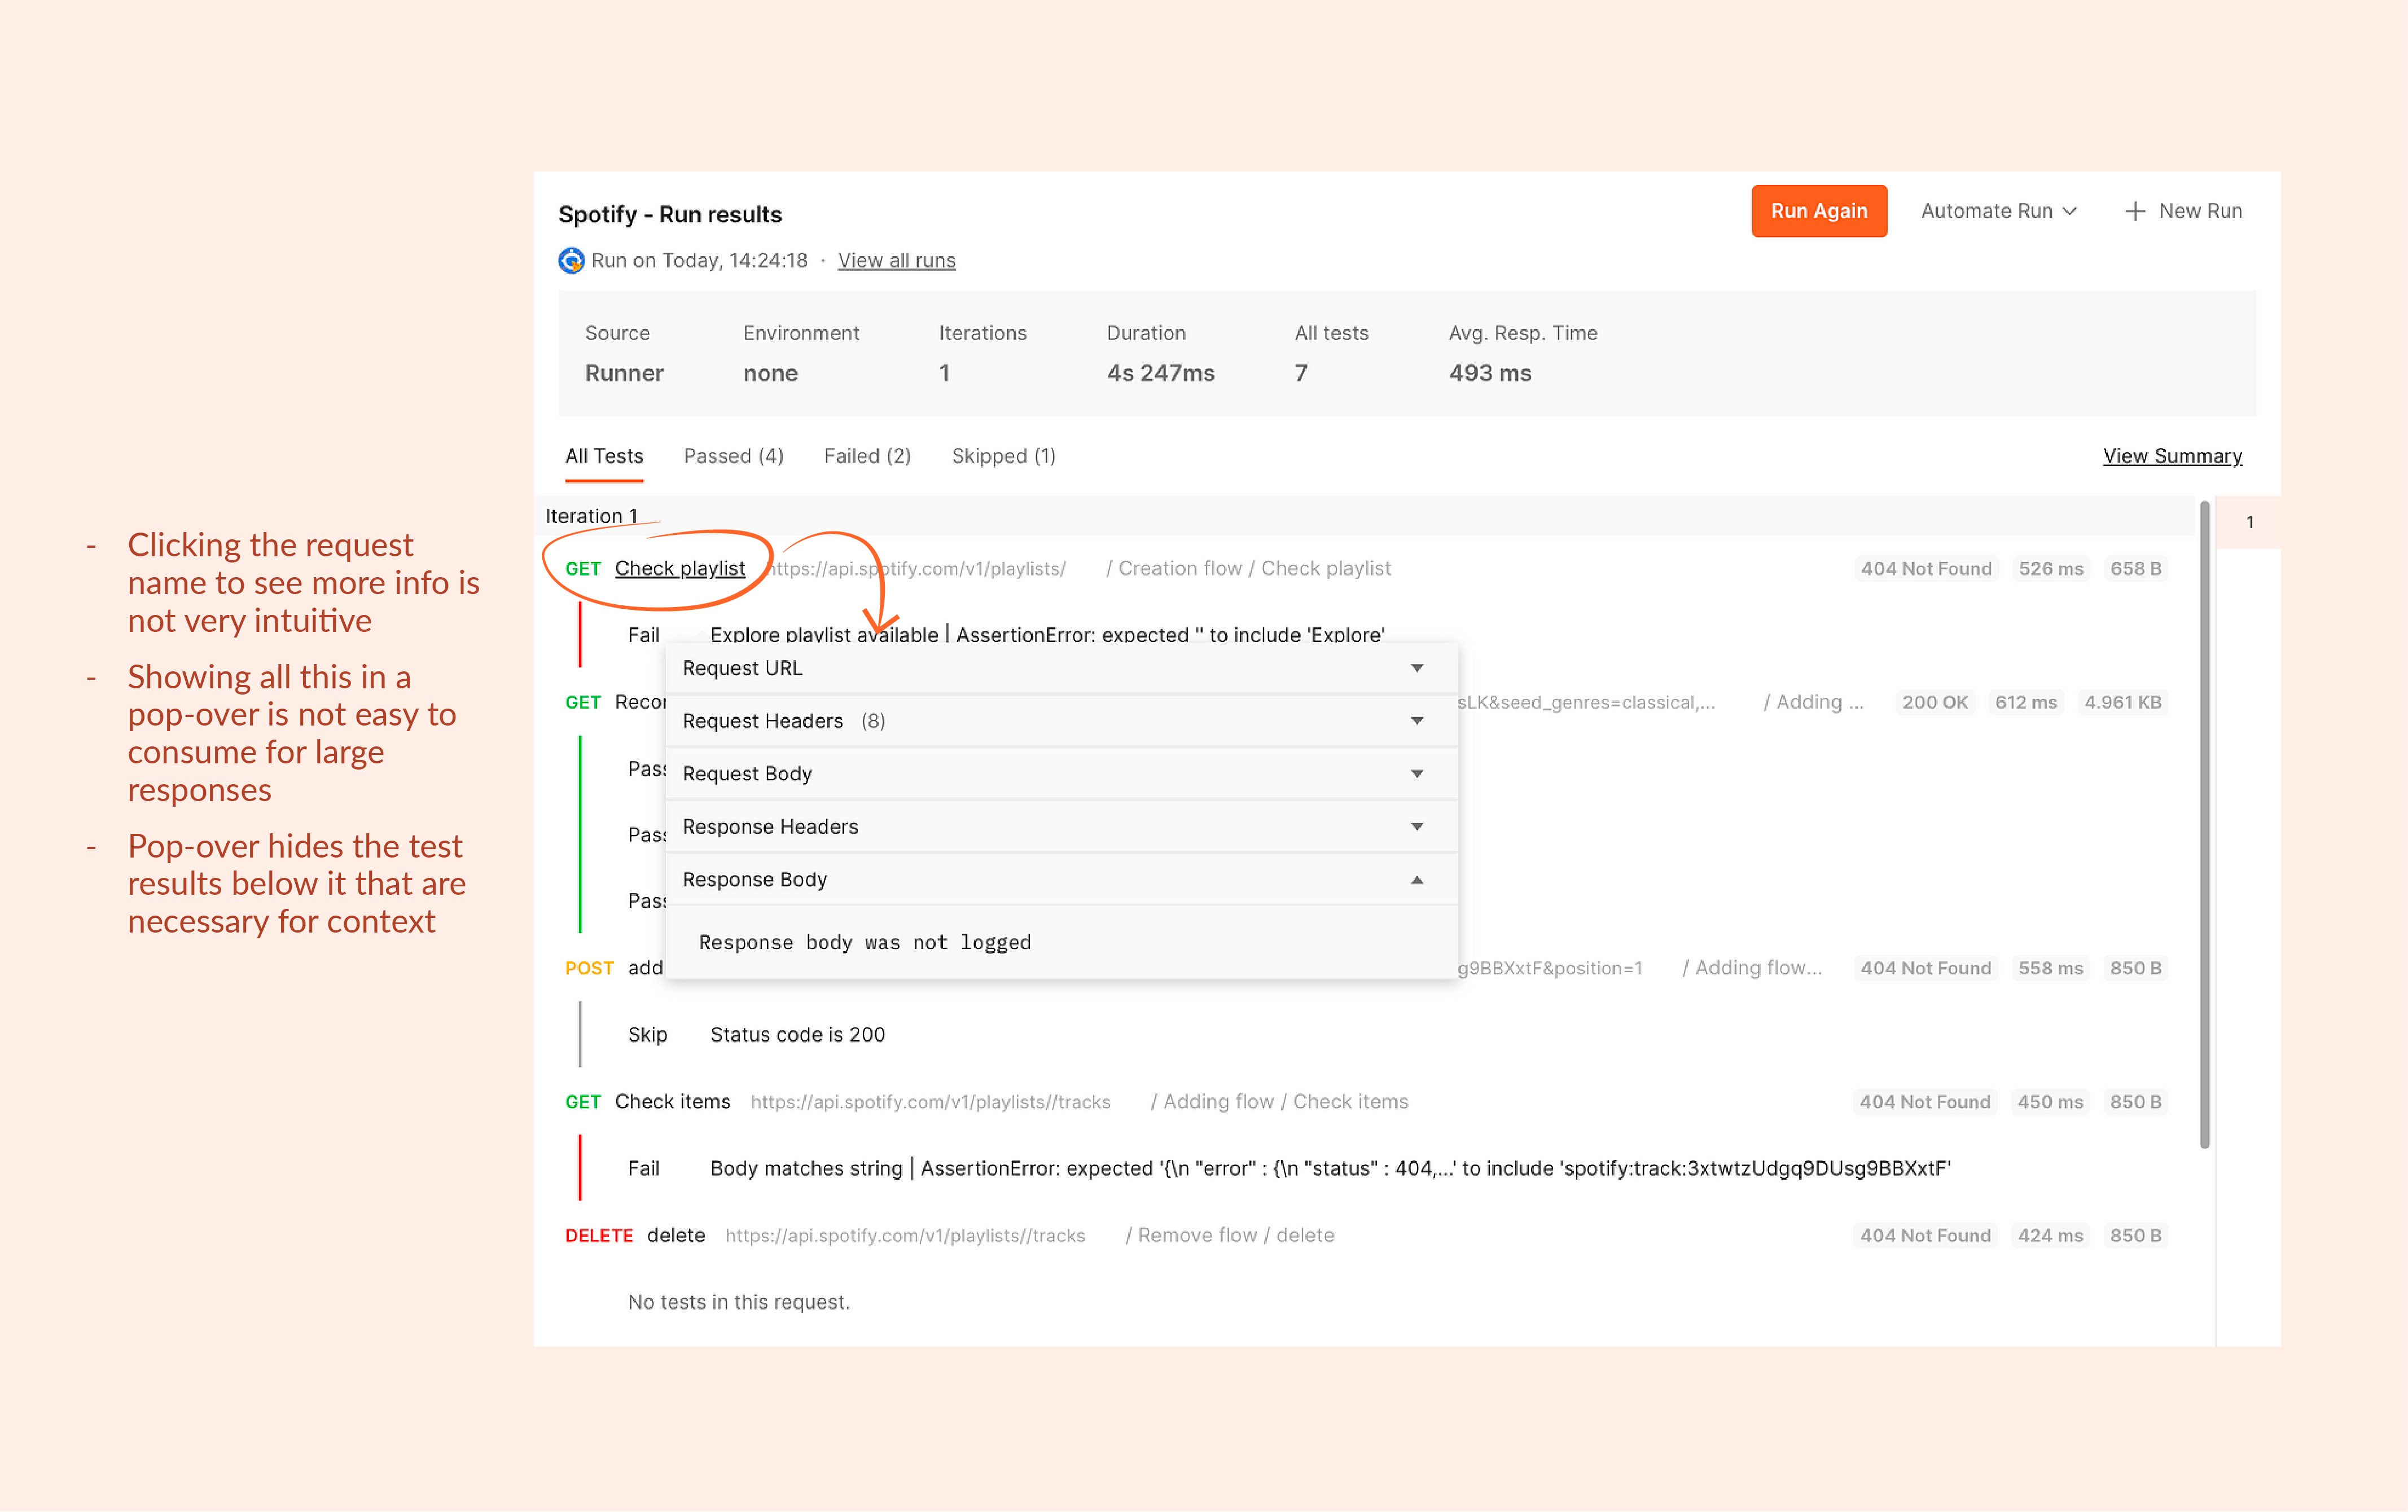
Task: Expand the Request Headers (8) section
Action: tap(1061, 721)
